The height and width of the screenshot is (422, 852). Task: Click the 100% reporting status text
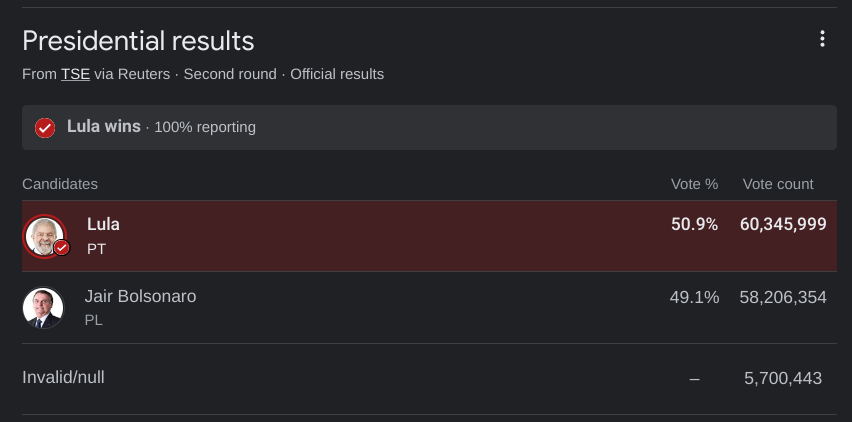point(205,127)
